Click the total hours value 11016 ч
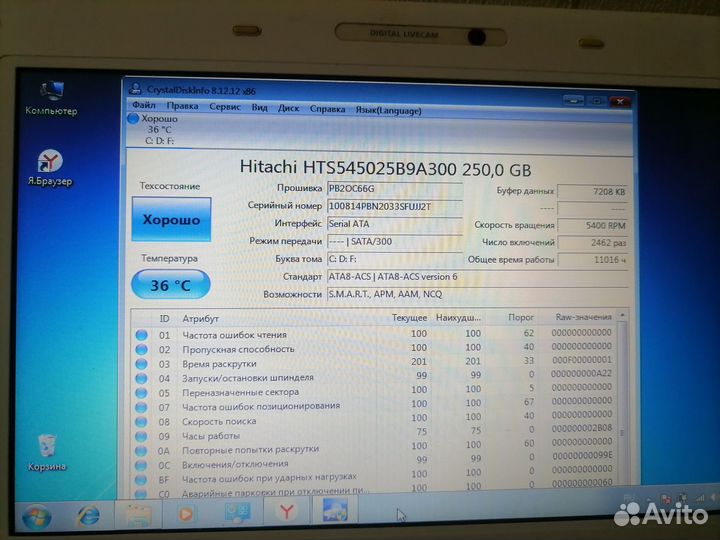 pos(592,260)
